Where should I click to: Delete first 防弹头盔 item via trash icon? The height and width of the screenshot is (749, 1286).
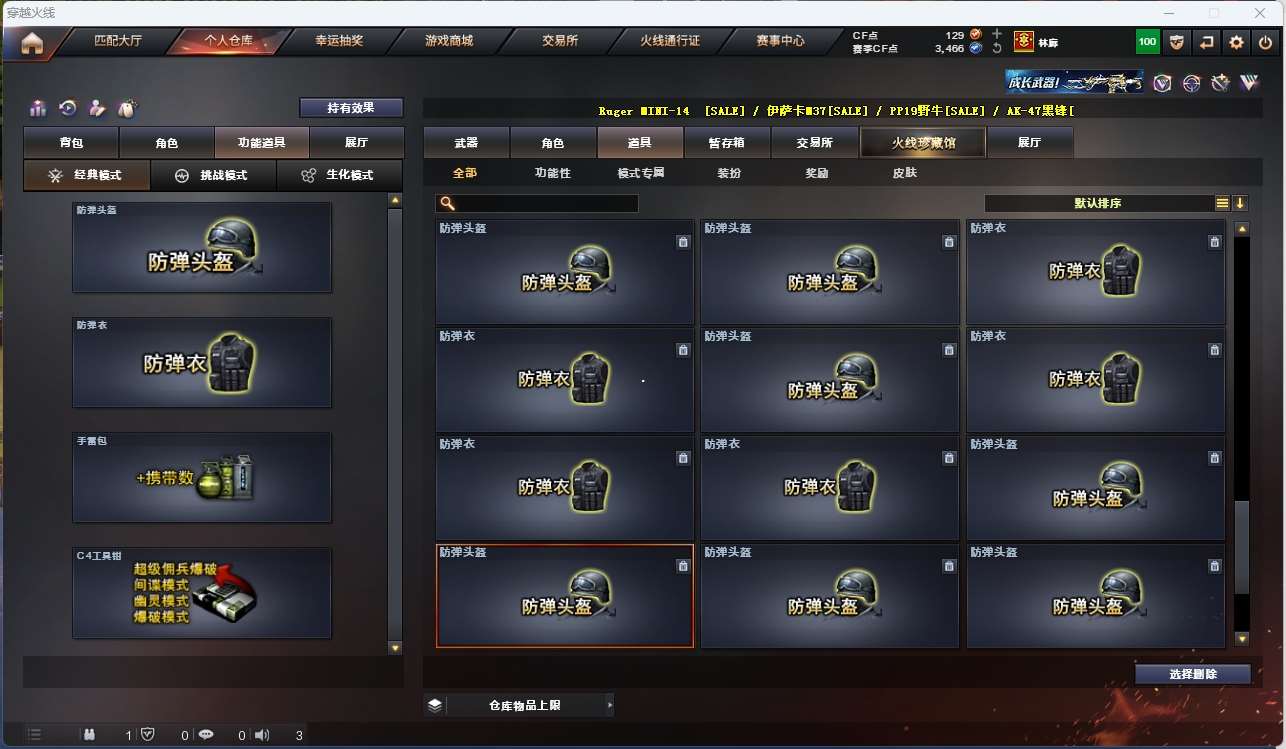tap(683, 242)
